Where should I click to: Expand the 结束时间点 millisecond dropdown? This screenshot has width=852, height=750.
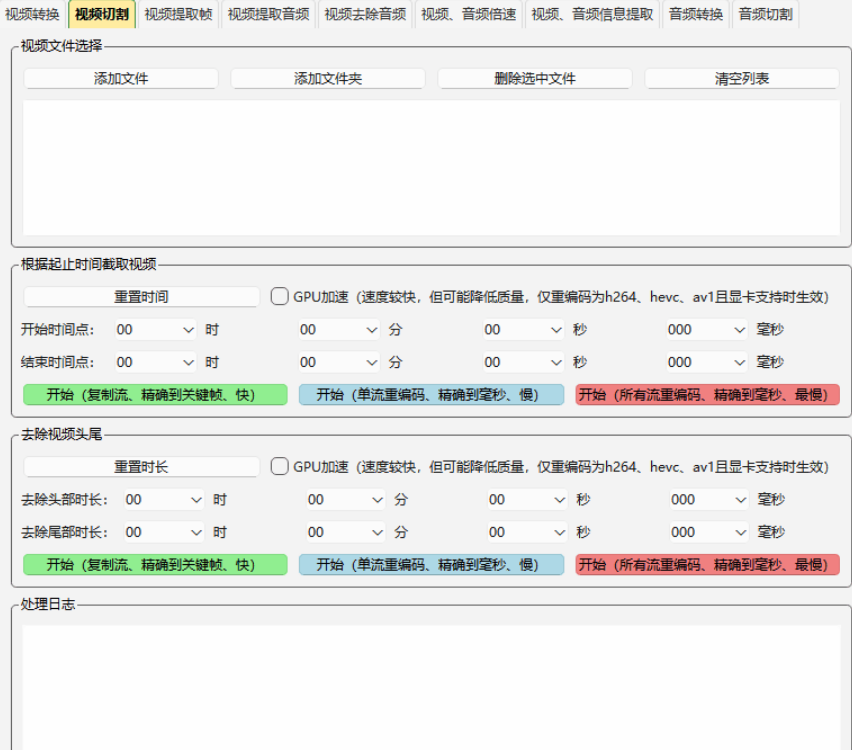[707, 362]
